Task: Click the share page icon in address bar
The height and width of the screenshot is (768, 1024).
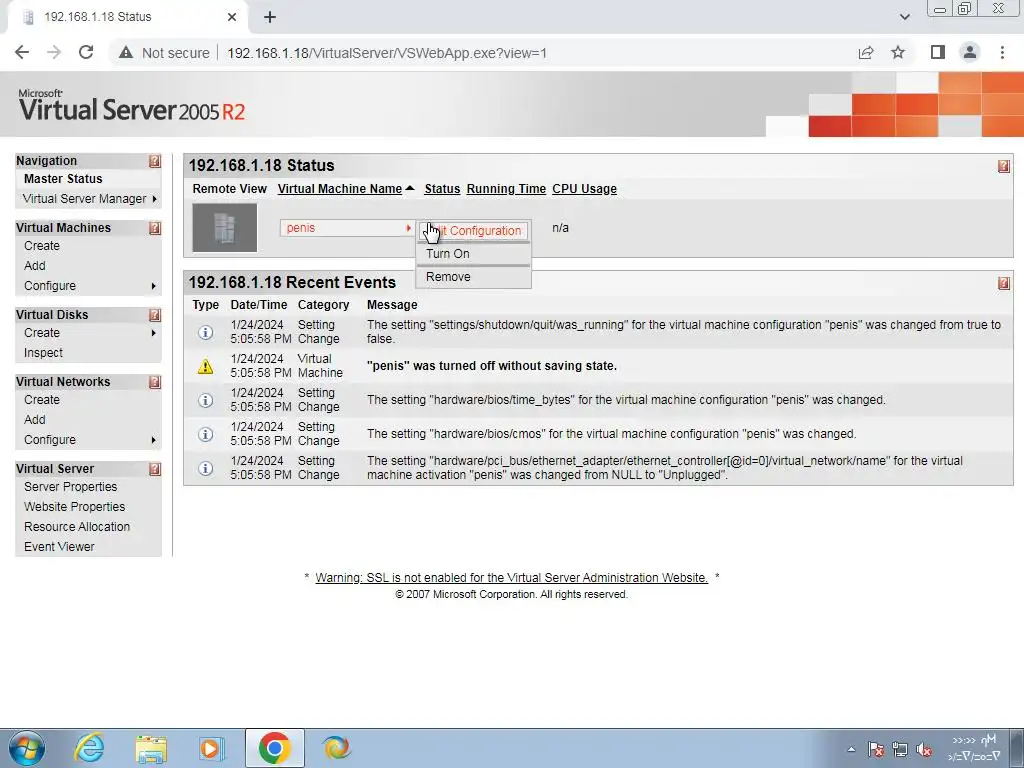Action: [x=866, y=52]
